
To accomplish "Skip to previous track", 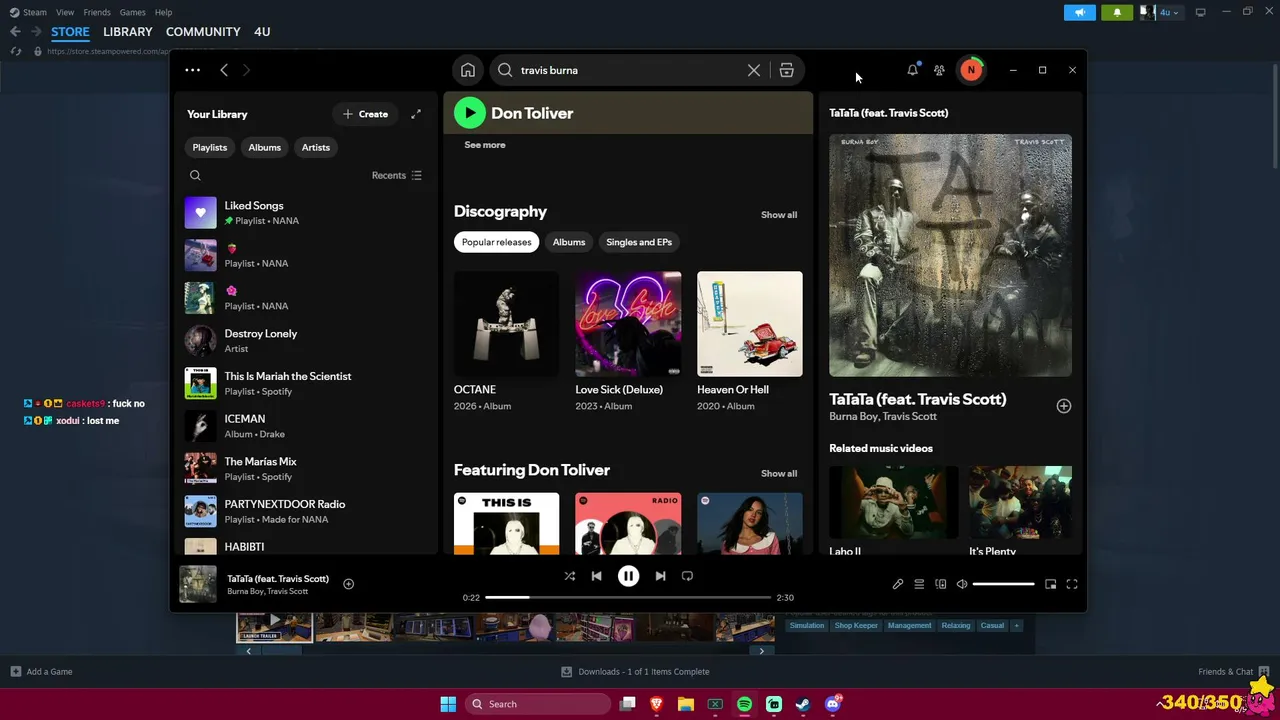I will pos(596,576).
